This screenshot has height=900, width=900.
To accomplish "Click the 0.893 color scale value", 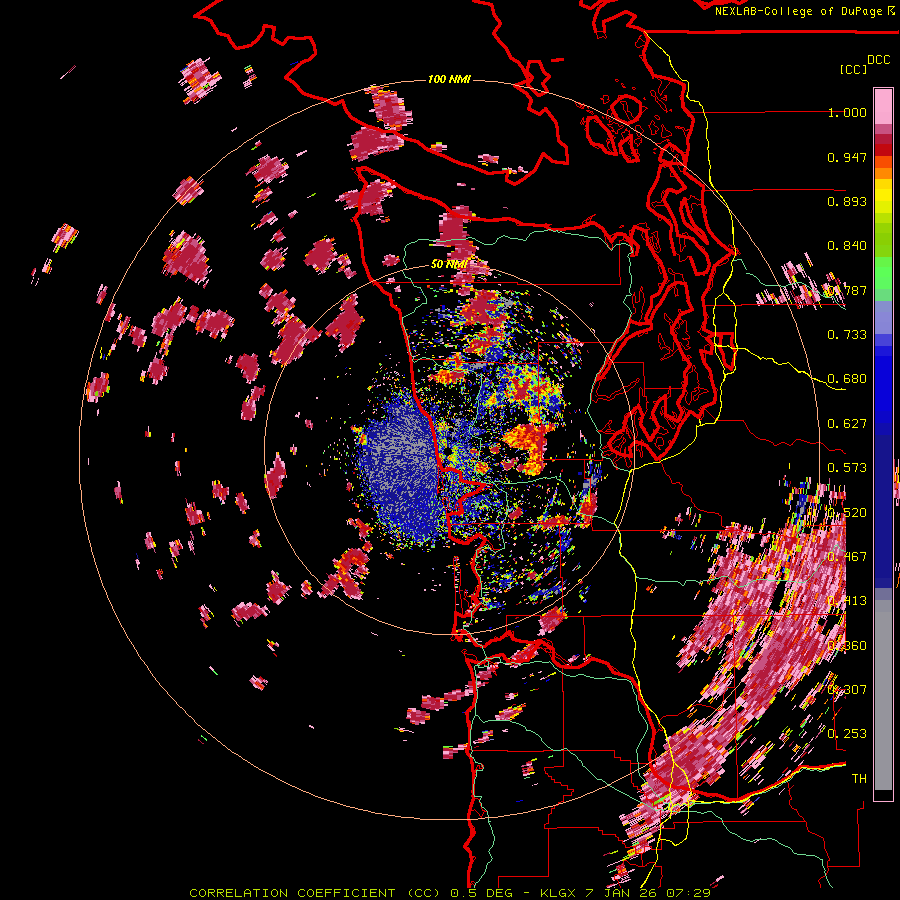I will click(x=847, y=201).
